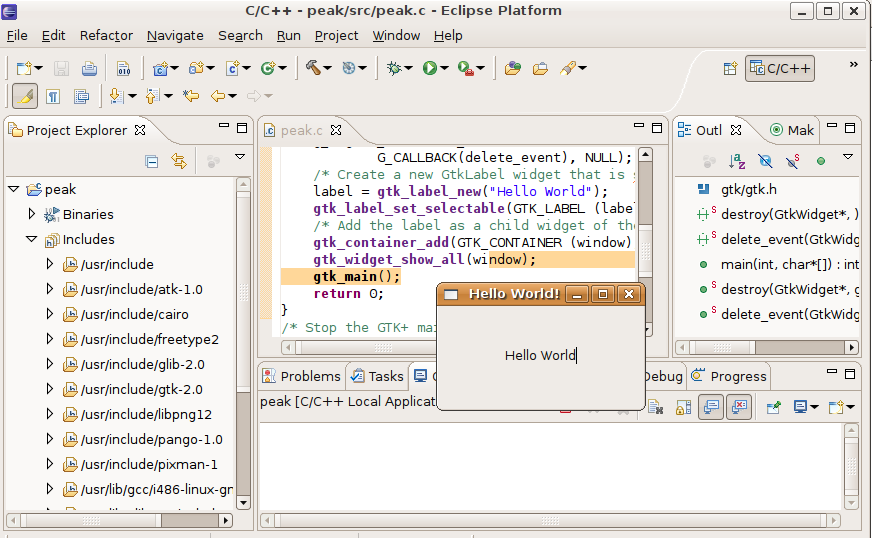This screenshot has width=872, height=538.
Task: Toggle Show Console on standard error
Action: point(739,407)
